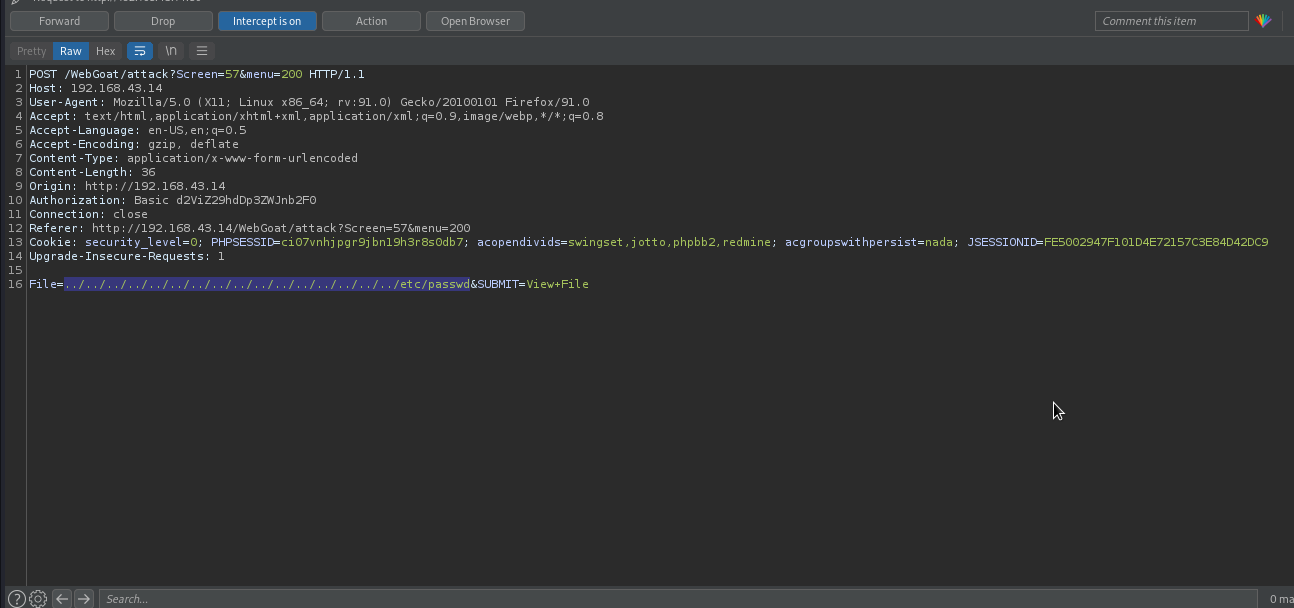Go to next search match arrow
This screenshot has width=1294, height=608.
[x=84, y=599]
